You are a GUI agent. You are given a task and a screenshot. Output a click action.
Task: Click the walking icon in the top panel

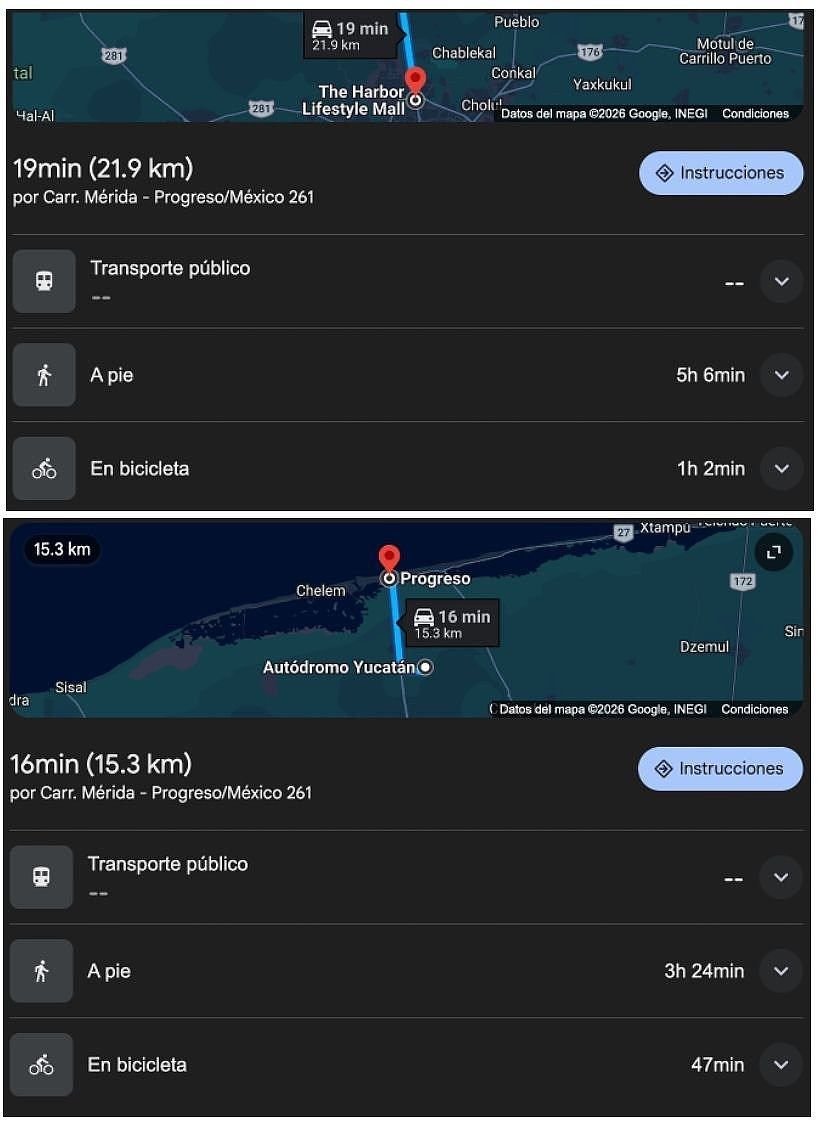coord(44,375)
